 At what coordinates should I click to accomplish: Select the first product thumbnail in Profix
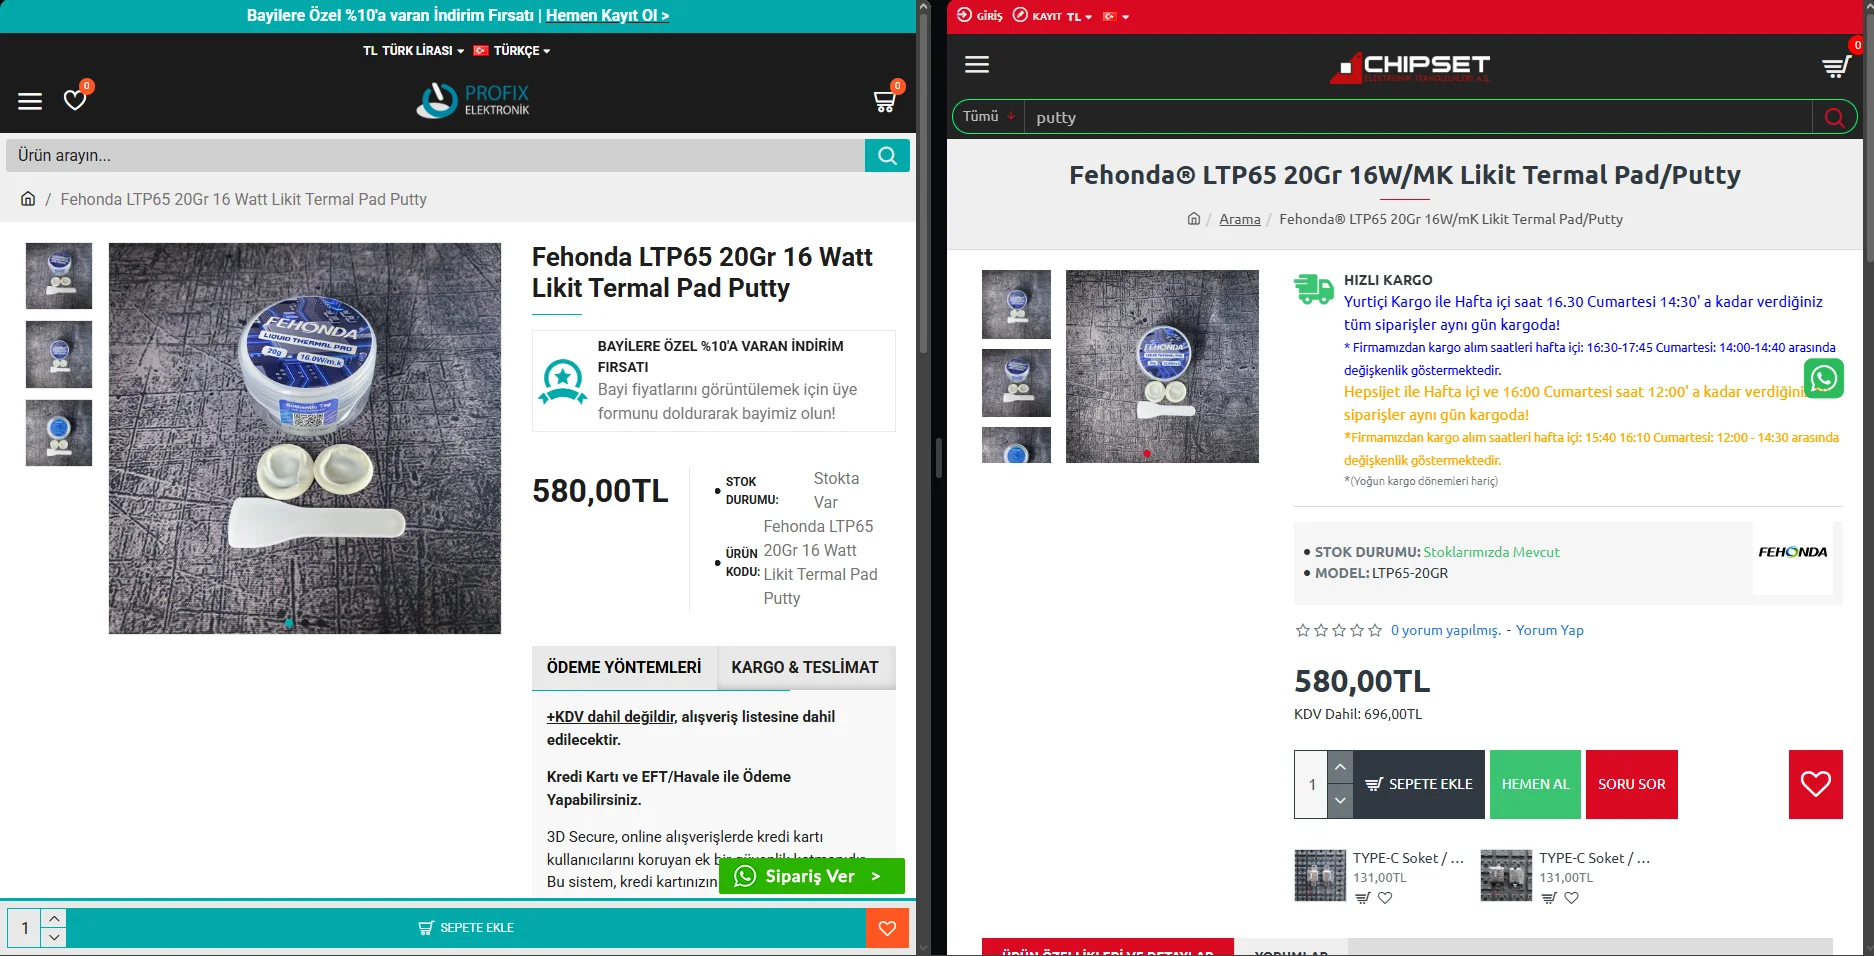click(x=59, y=276)
